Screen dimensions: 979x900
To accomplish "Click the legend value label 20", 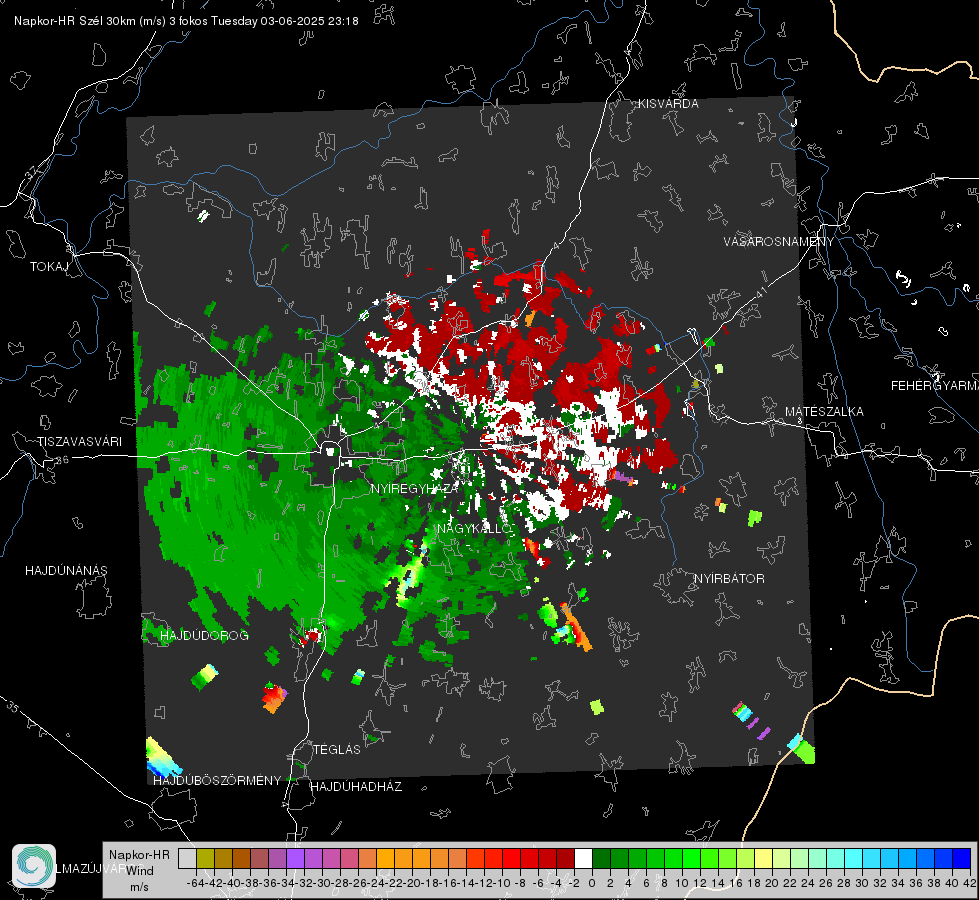I will click(x=772, y=883).
